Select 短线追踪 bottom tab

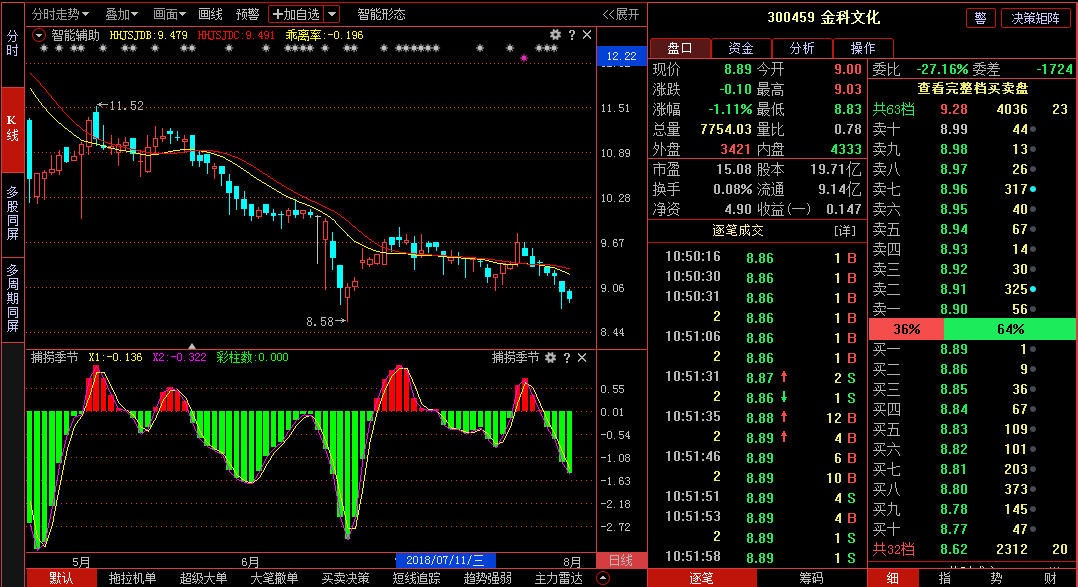416,578
